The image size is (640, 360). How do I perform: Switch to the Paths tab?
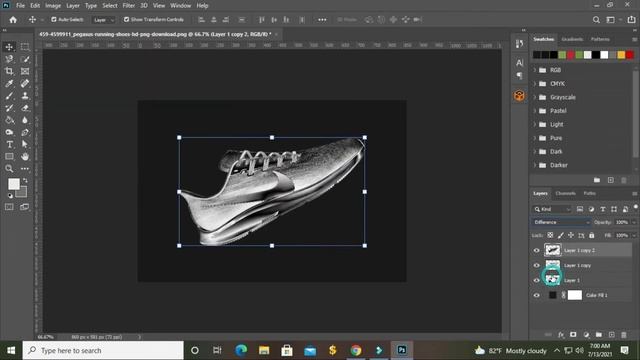589,193
